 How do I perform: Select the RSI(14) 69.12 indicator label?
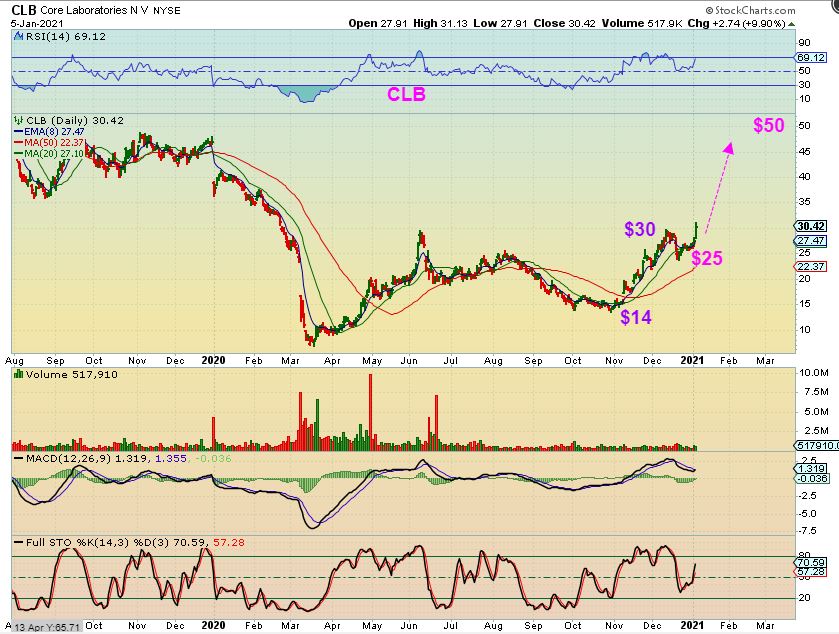coord(65,36)
